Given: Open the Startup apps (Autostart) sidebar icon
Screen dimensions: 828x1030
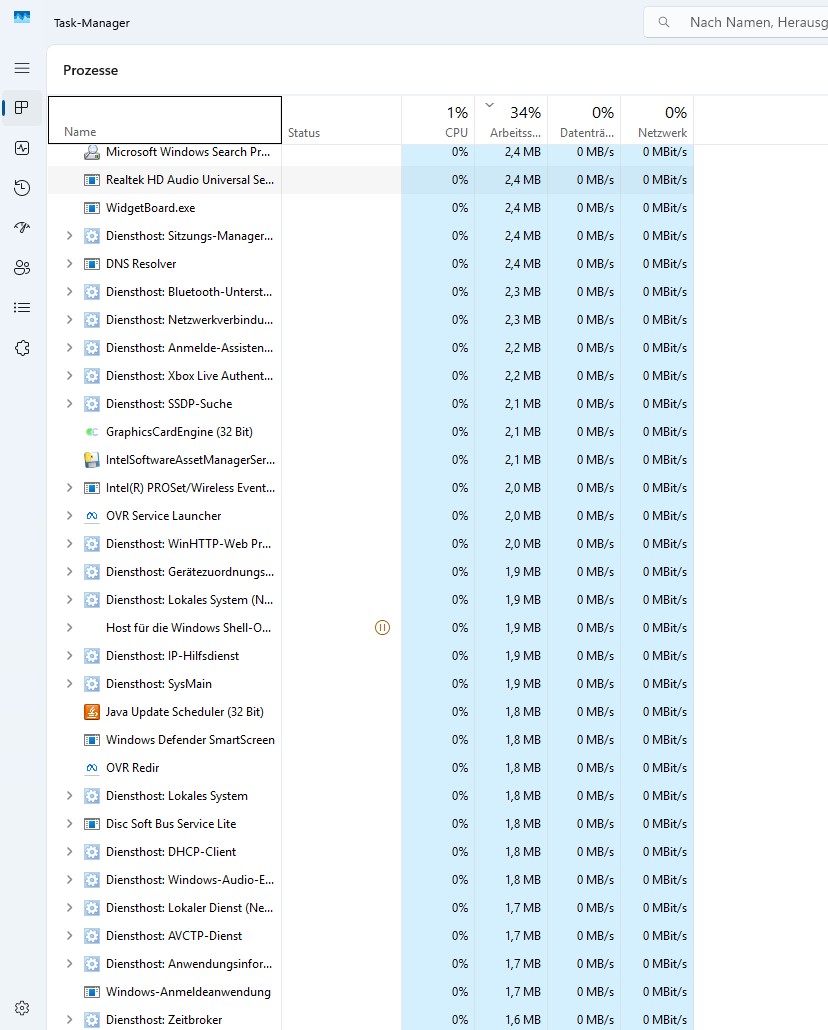Looking at the screenshot, I should click(22, 228).
